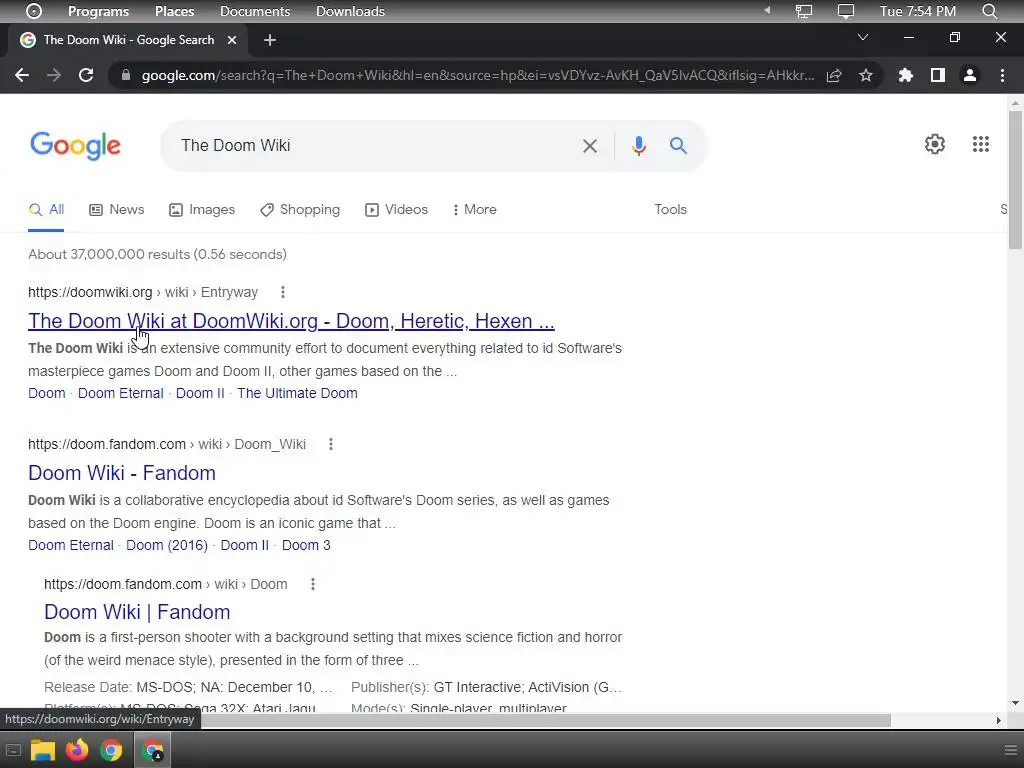
Task: Select the All results tab
Action: click(x=46, y=210)
